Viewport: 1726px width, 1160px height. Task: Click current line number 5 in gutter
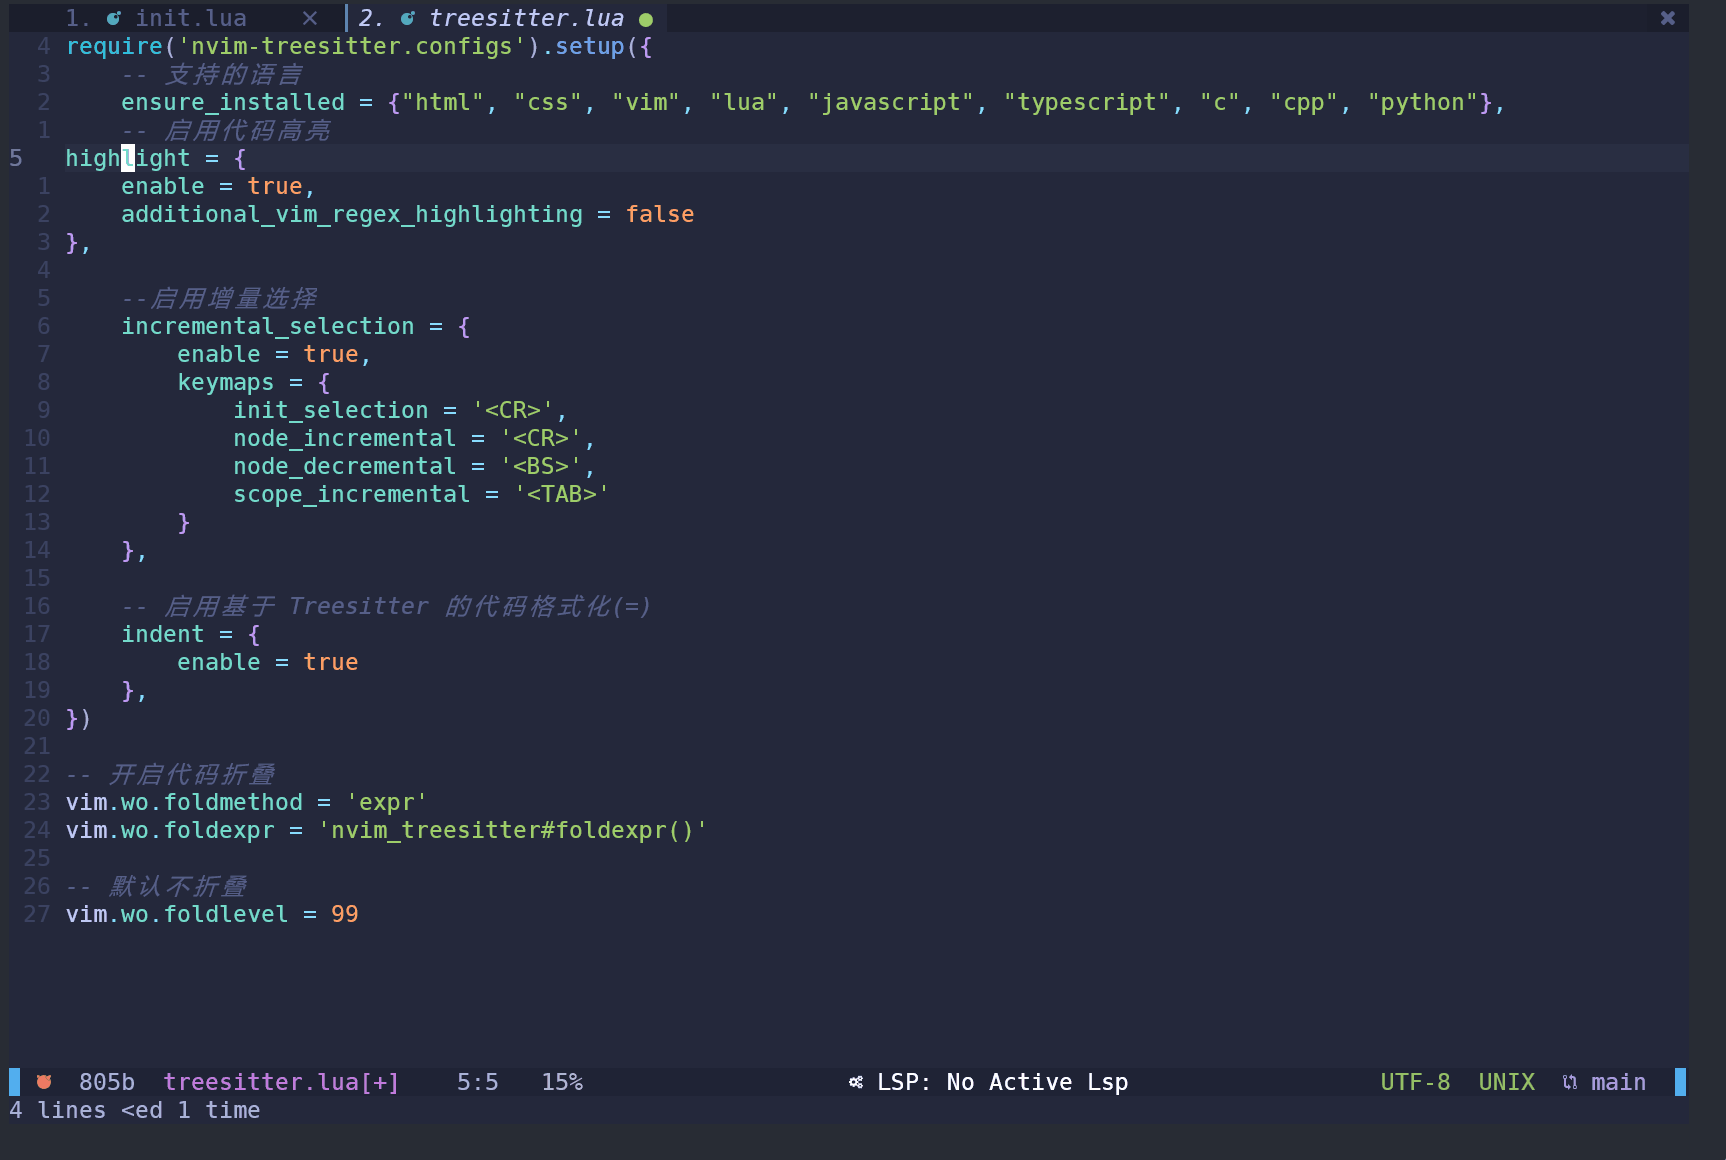click(x=16, y=158)
